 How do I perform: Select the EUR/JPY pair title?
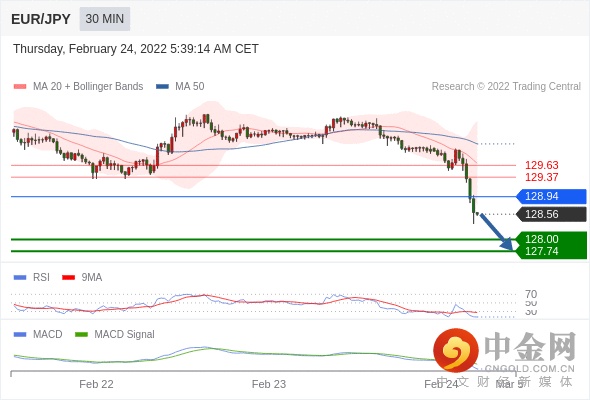41,19
